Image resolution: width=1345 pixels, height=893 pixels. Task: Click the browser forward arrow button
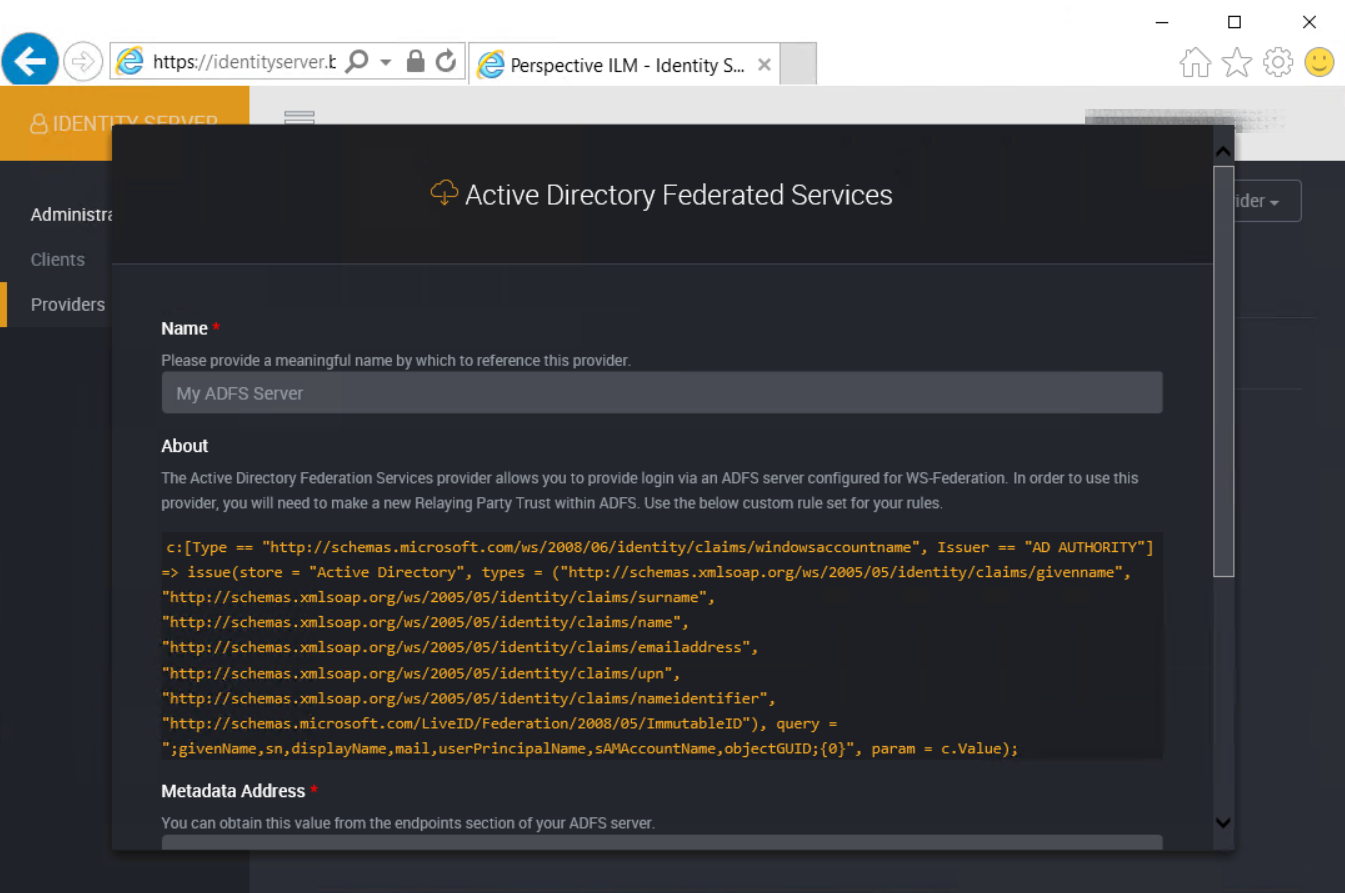[83, 63]
